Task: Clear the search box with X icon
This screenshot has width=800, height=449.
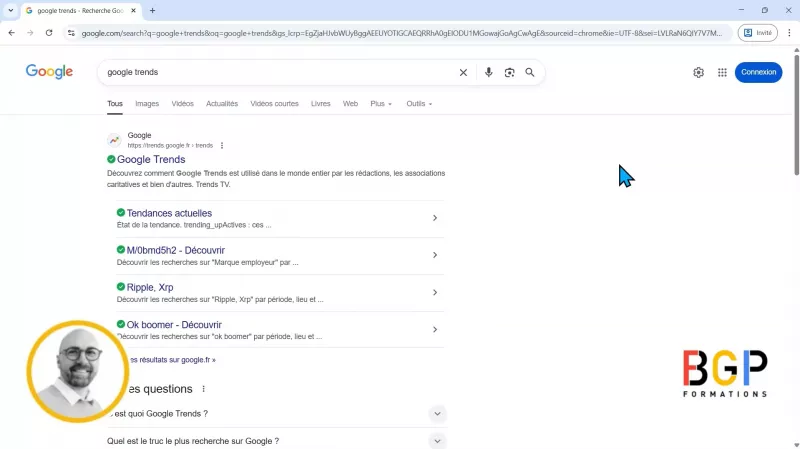Action: click(463, 72)
